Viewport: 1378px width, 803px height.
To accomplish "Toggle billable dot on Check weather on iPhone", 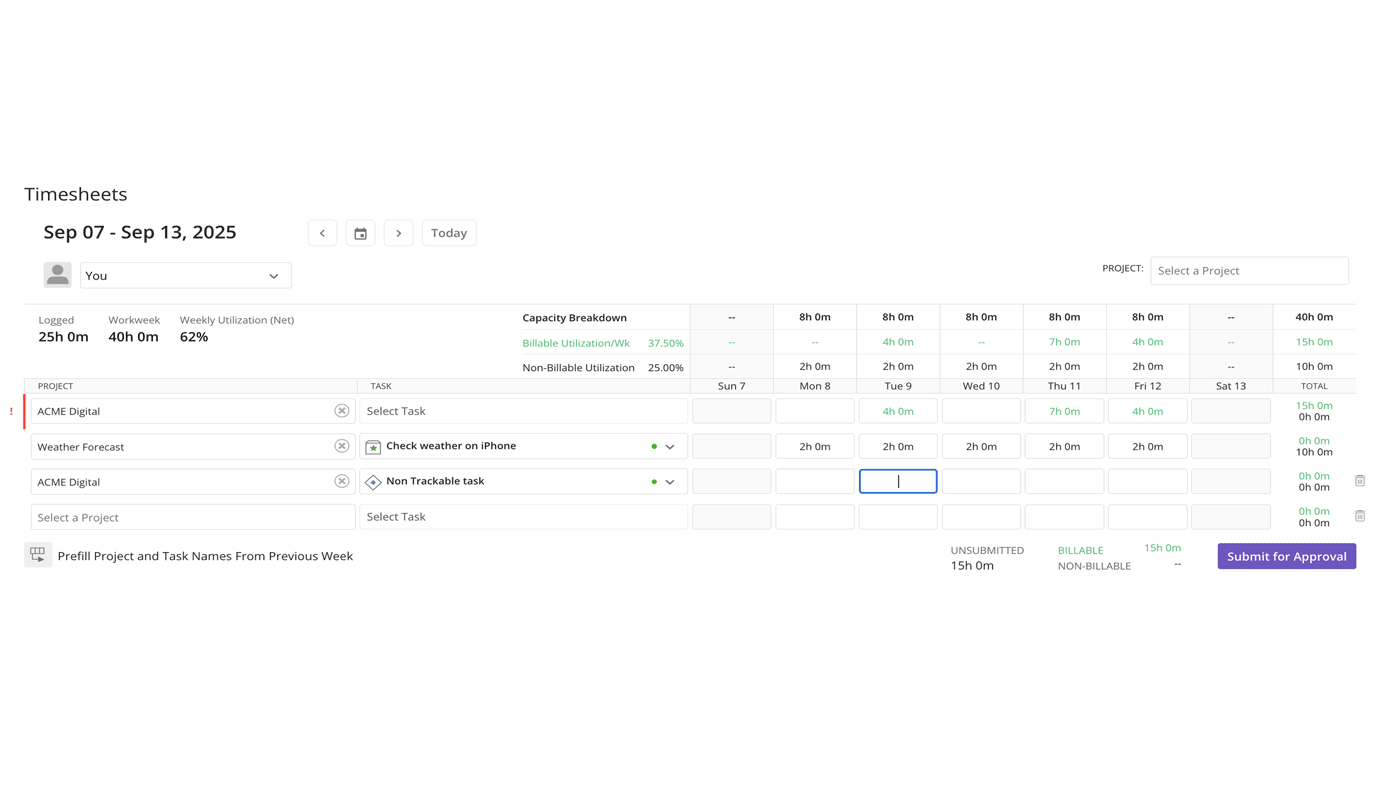I will (x=653, y=446).
